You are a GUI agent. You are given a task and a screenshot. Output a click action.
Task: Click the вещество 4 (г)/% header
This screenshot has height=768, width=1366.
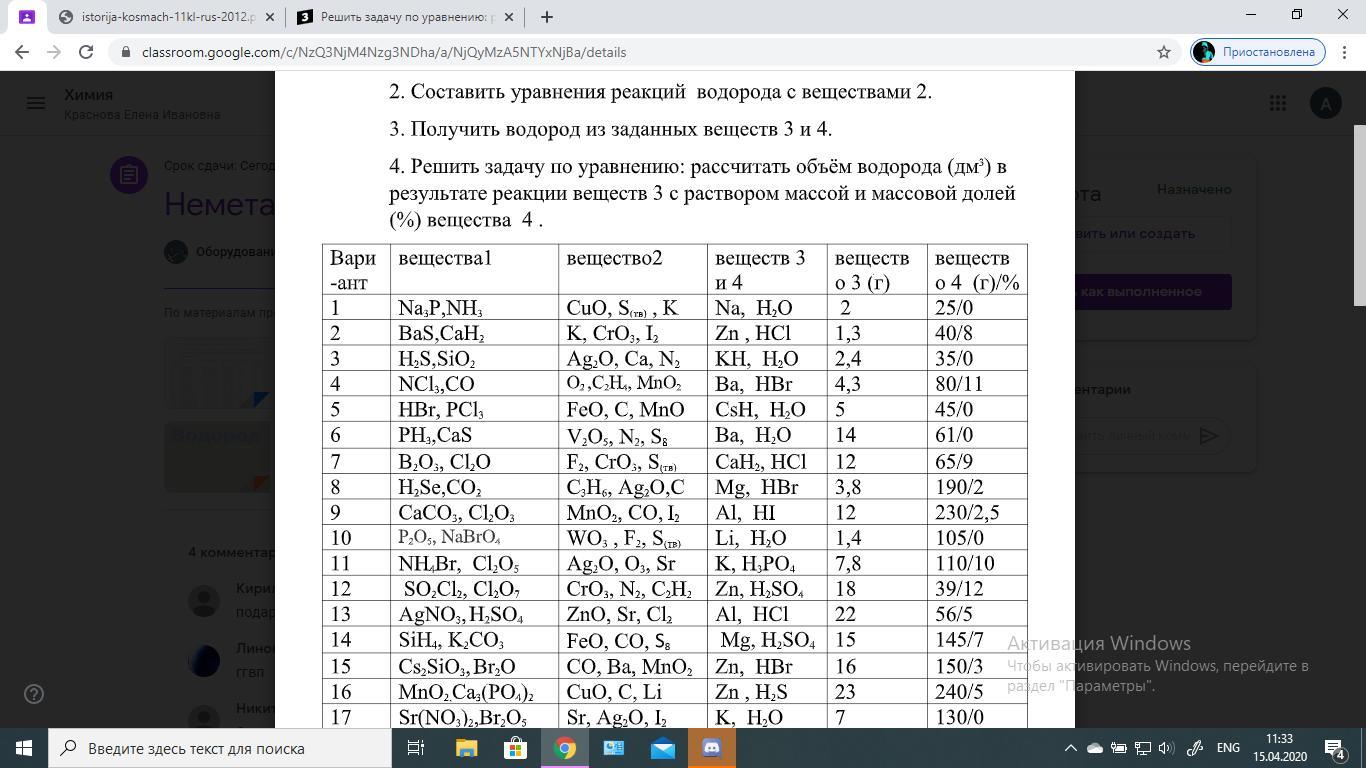pos(977,270)
